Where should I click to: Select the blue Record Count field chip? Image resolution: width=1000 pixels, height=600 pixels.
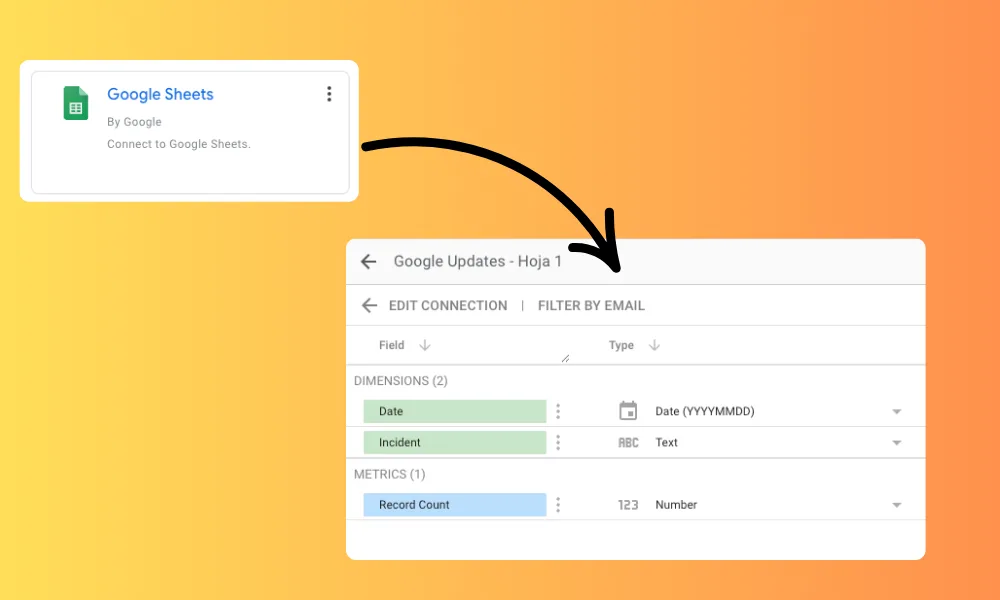pyautogui.click(x=454, y=505)
